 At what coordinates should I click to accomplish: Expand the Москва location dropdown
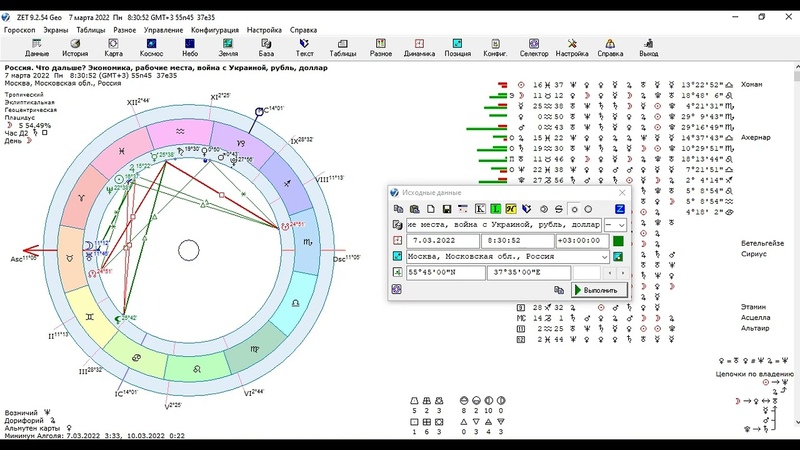[x=604, y=257]
